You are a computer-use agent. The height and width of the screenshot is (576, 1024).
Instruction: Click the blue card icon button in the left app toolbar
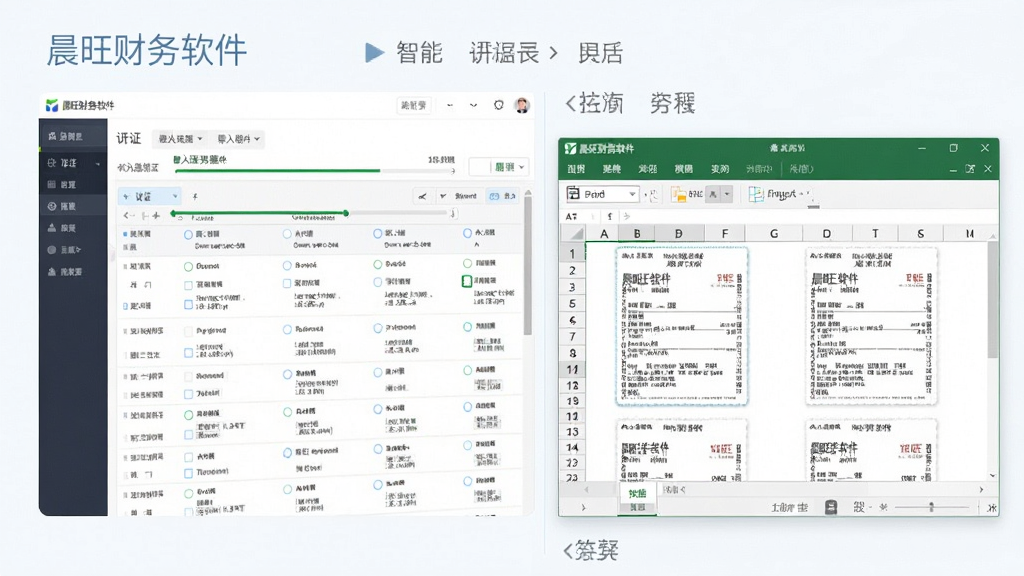point(502,196)
